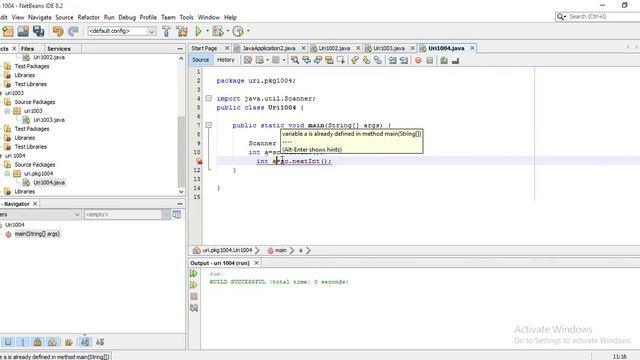Switch editor to Source view

(200, 60)
